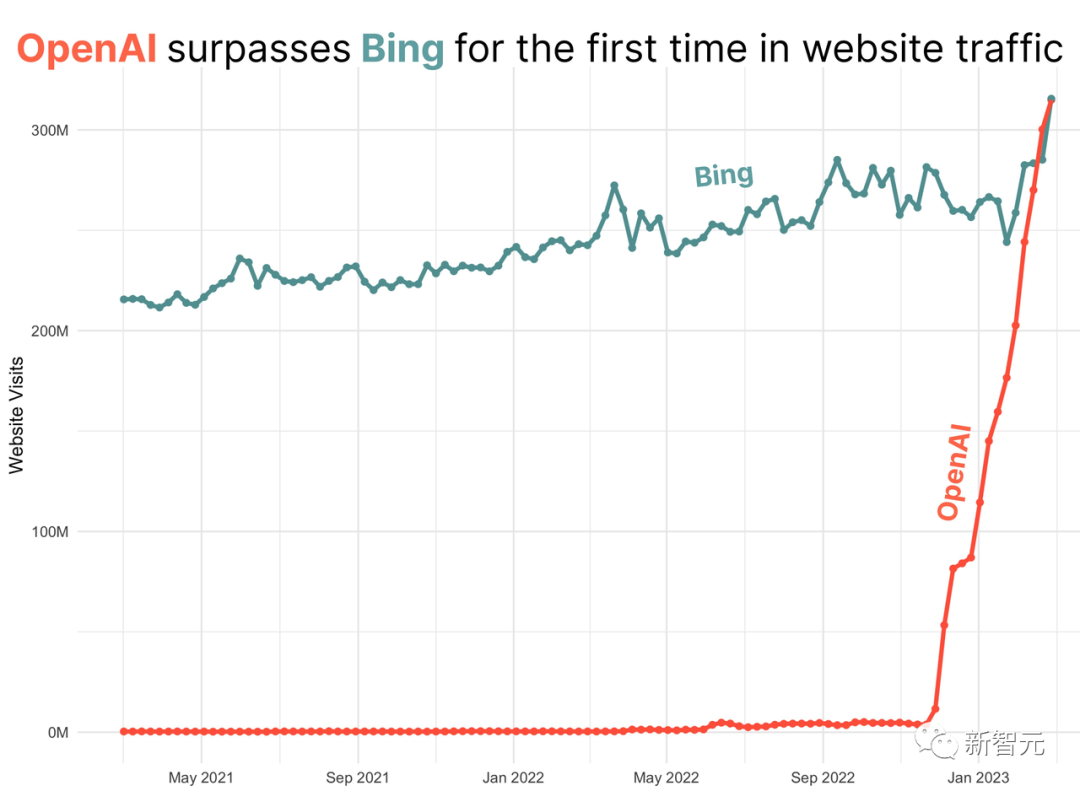Select the orange OpenAI word in the title
Screen dimensions: 1080x791
[87, 49]
